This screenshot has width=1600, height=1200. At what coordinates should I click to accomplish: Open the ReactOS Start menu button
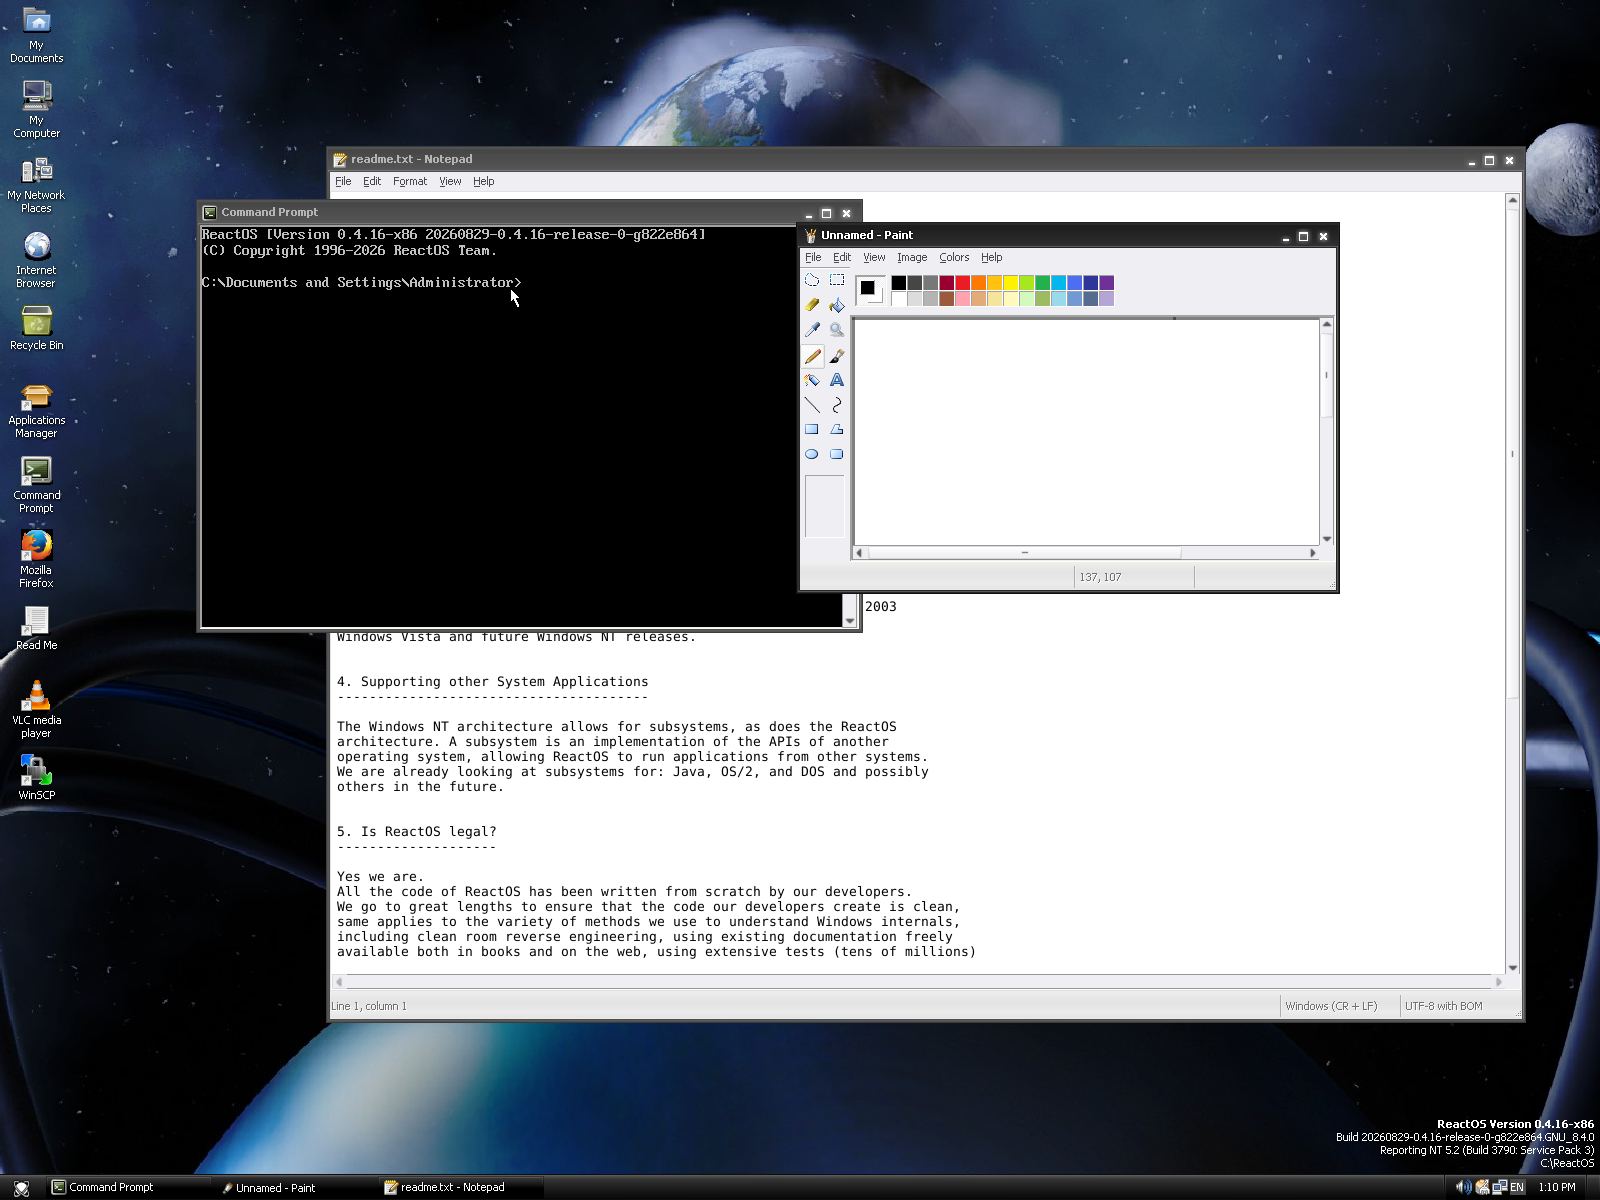21,1188
